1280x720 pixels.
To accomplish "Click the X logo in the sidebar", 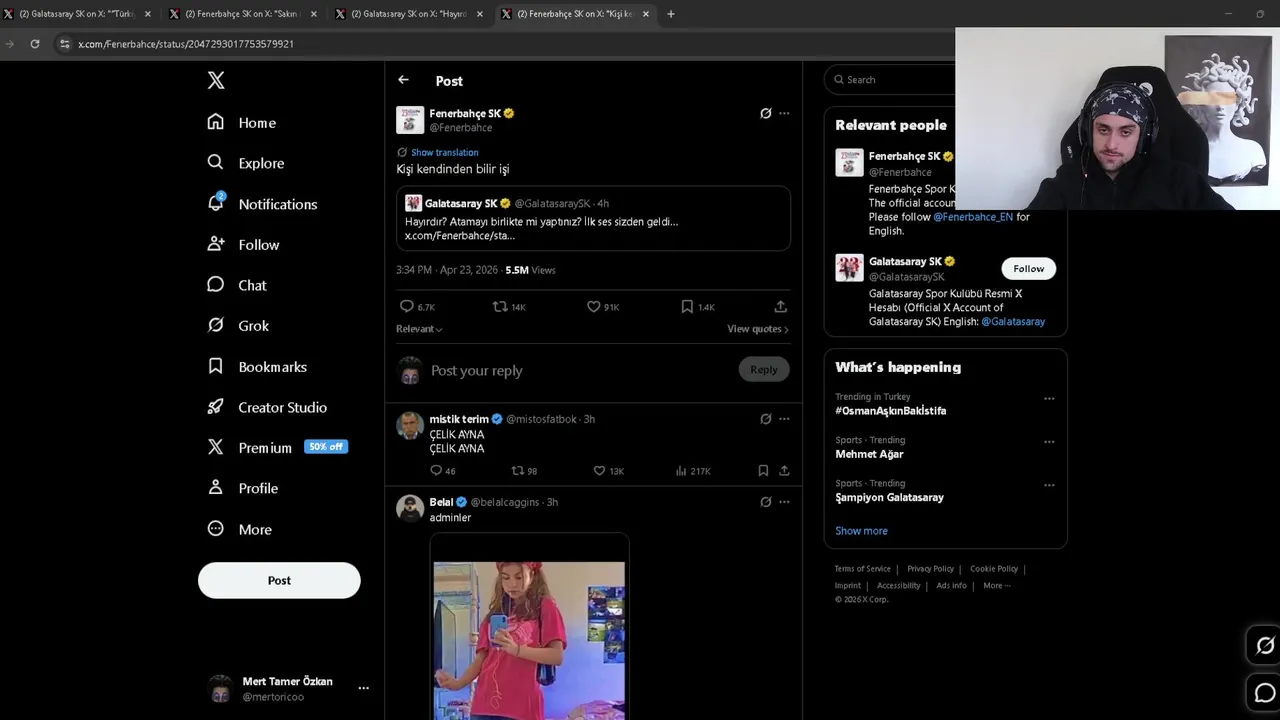I will click(x=216, y=81).
